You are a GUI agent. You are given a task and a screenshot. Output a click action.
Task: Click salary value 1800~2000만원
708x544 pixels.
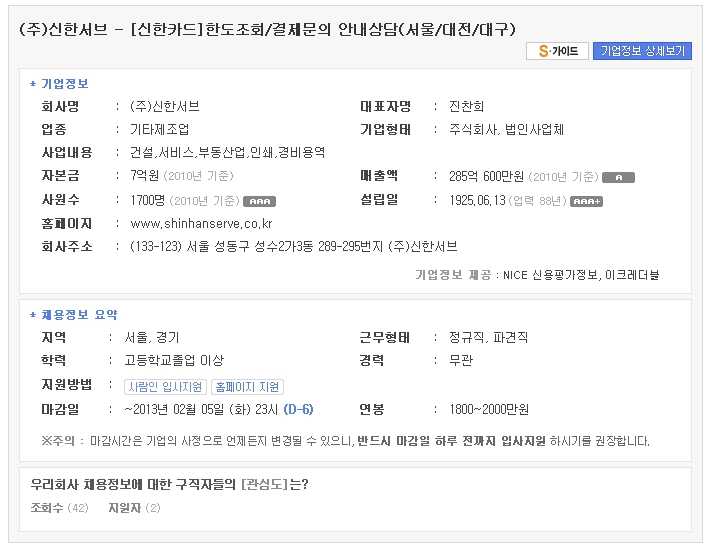click(489, 409)
